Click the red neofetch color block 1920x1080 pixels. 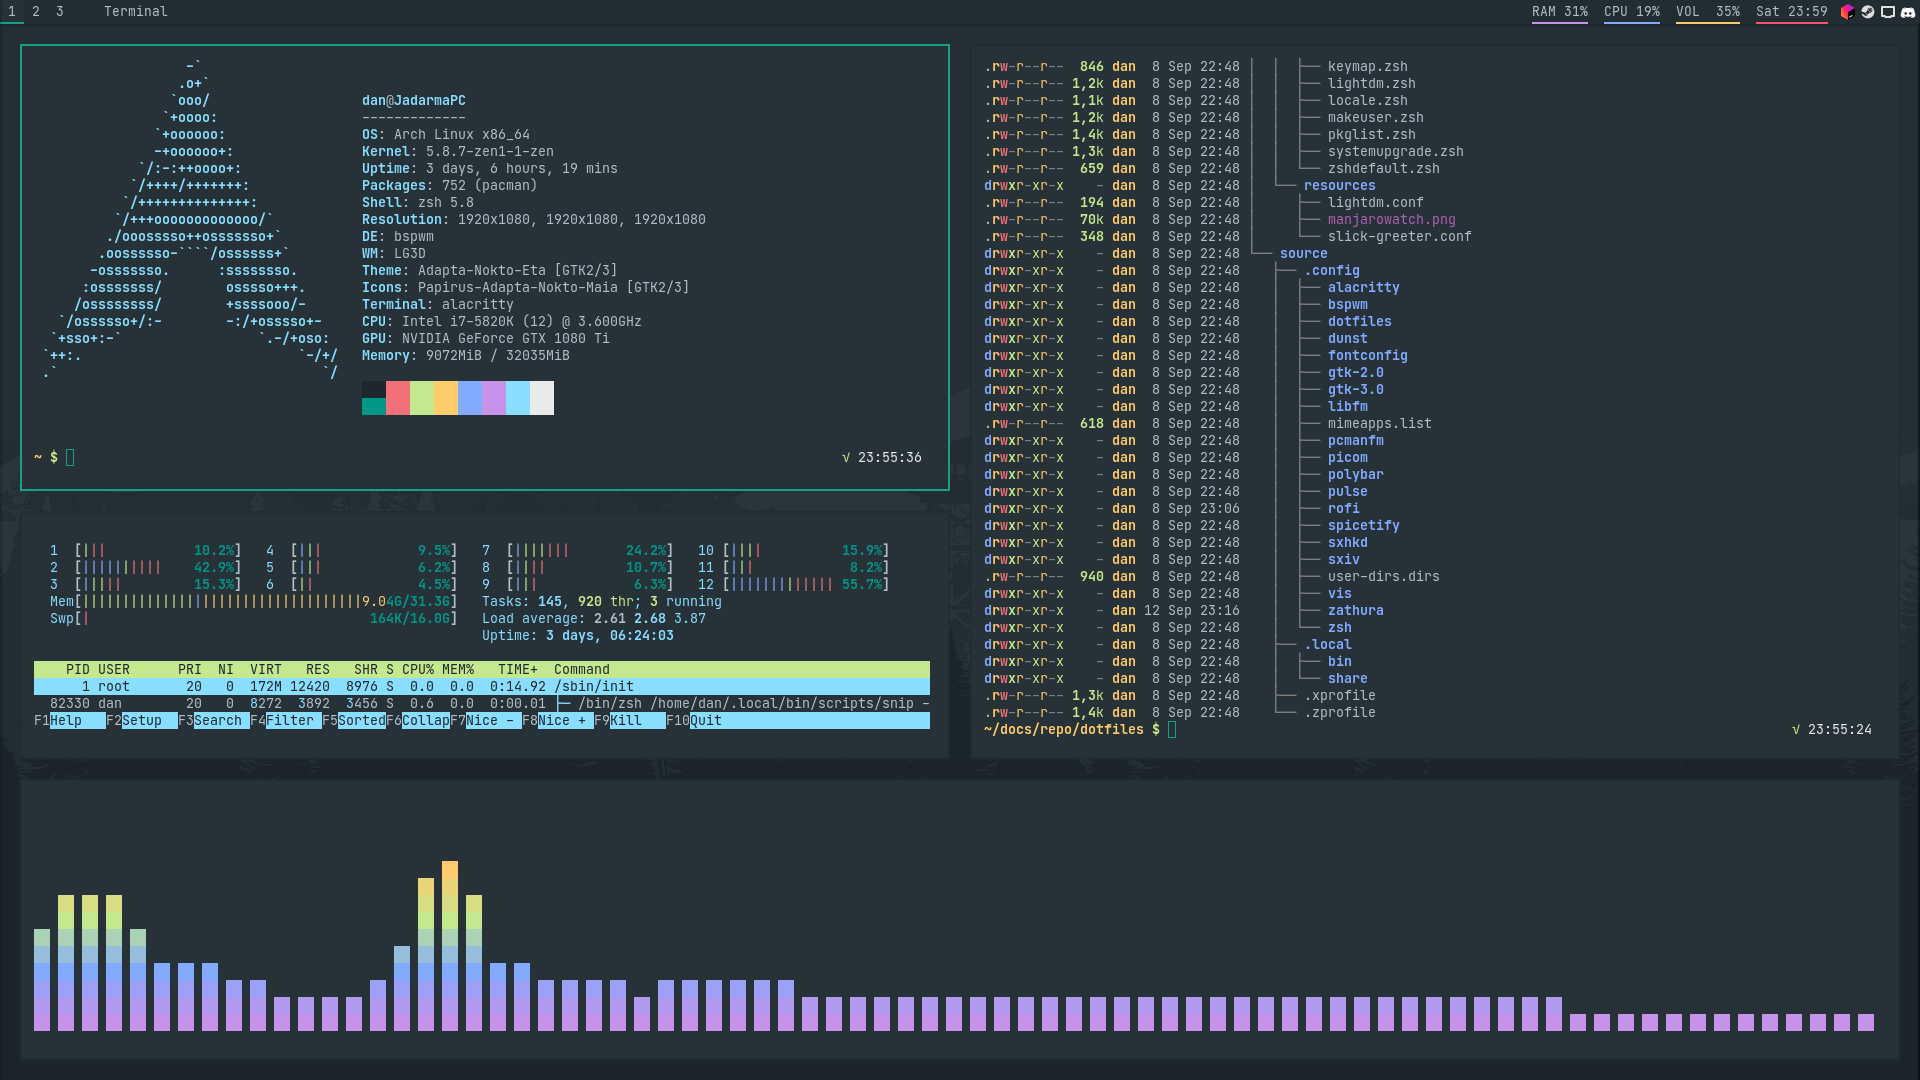[398, 398]
